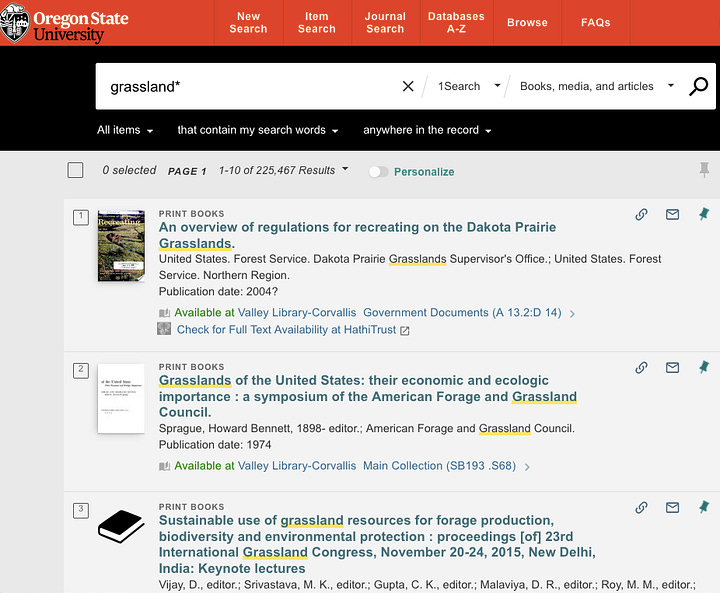Select result number 3 checkbox
This screenshot has height=593, width=720.
tap(81, 511)
